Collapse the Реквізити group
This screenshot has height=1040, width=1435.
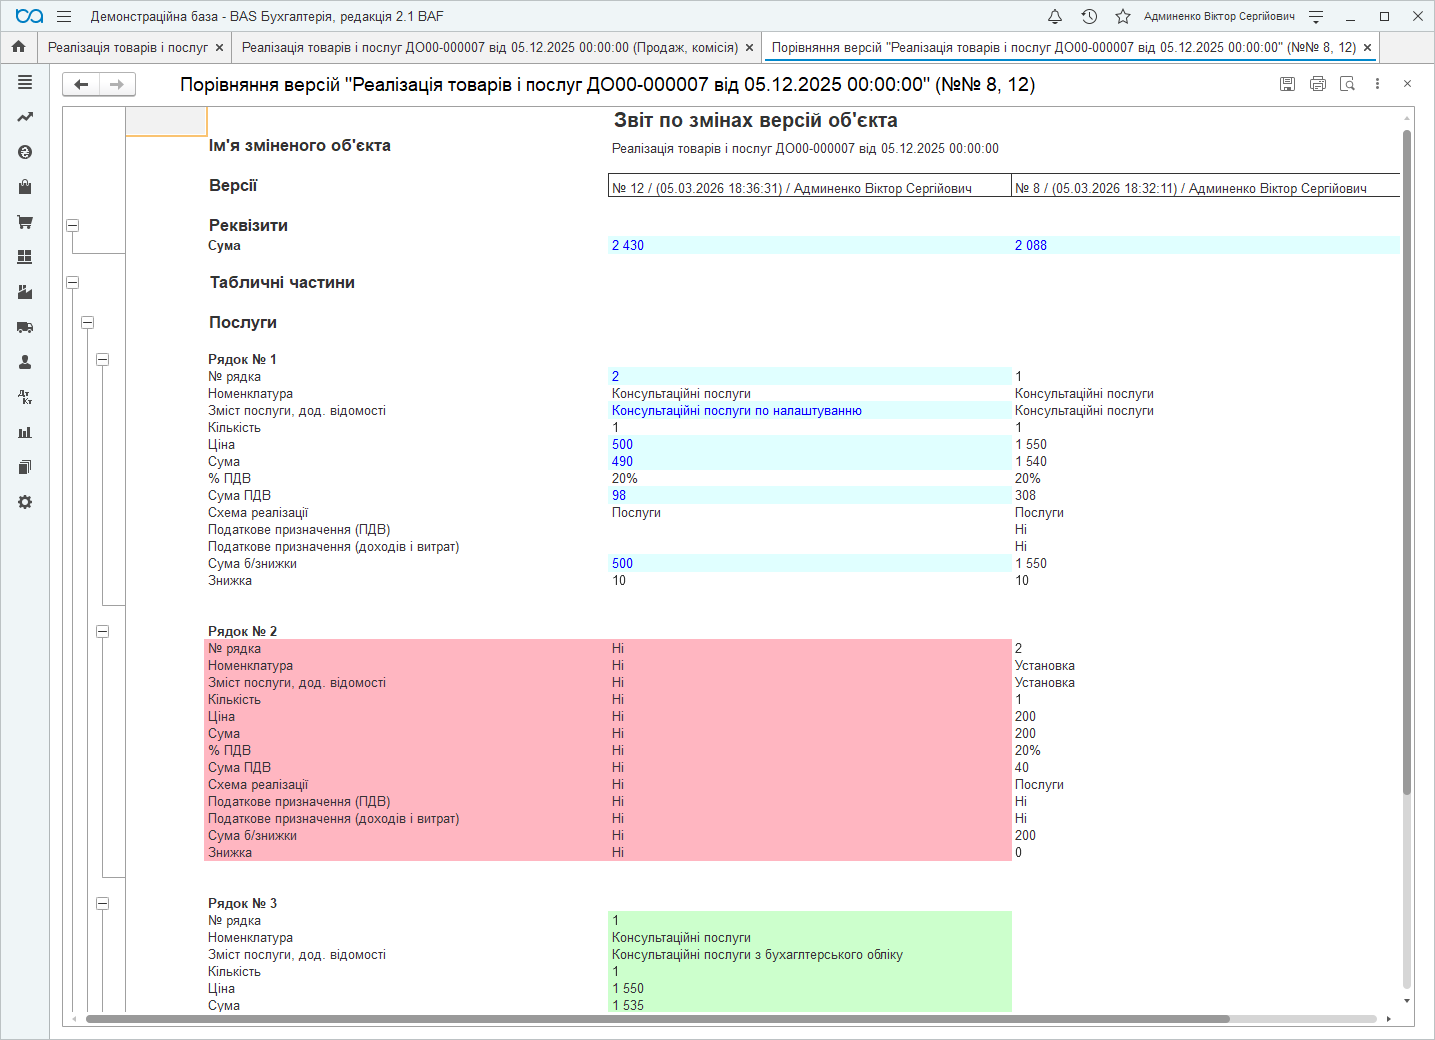click(x=72, y=226)
